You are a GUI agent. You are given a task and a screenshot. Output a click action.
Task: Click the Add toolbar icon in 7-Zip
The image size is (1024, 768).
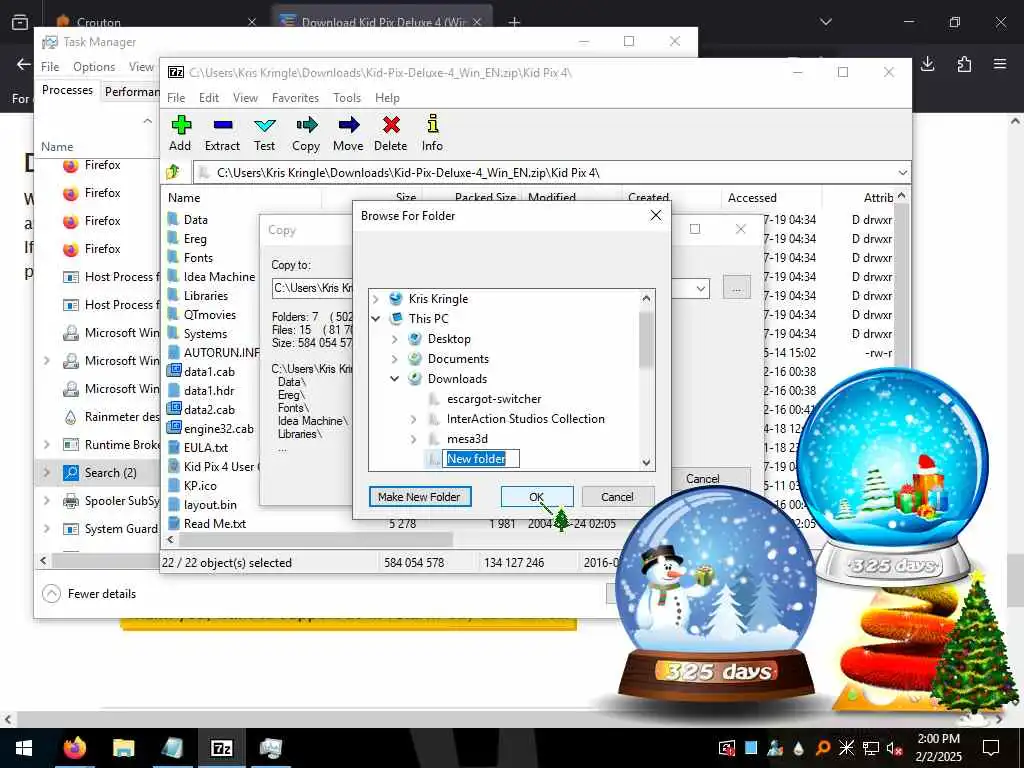click(x=181, y=125)
